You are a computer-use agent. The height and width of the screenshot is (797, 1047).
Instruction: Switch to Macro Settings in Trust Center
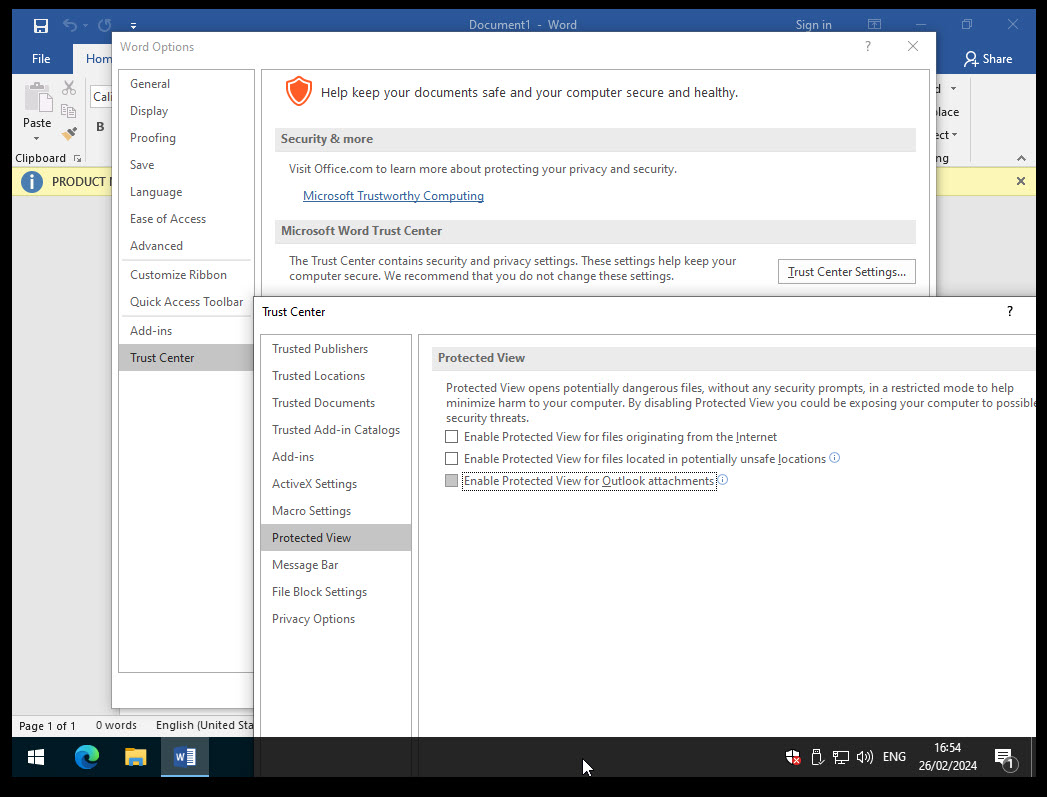pos(311,510)
